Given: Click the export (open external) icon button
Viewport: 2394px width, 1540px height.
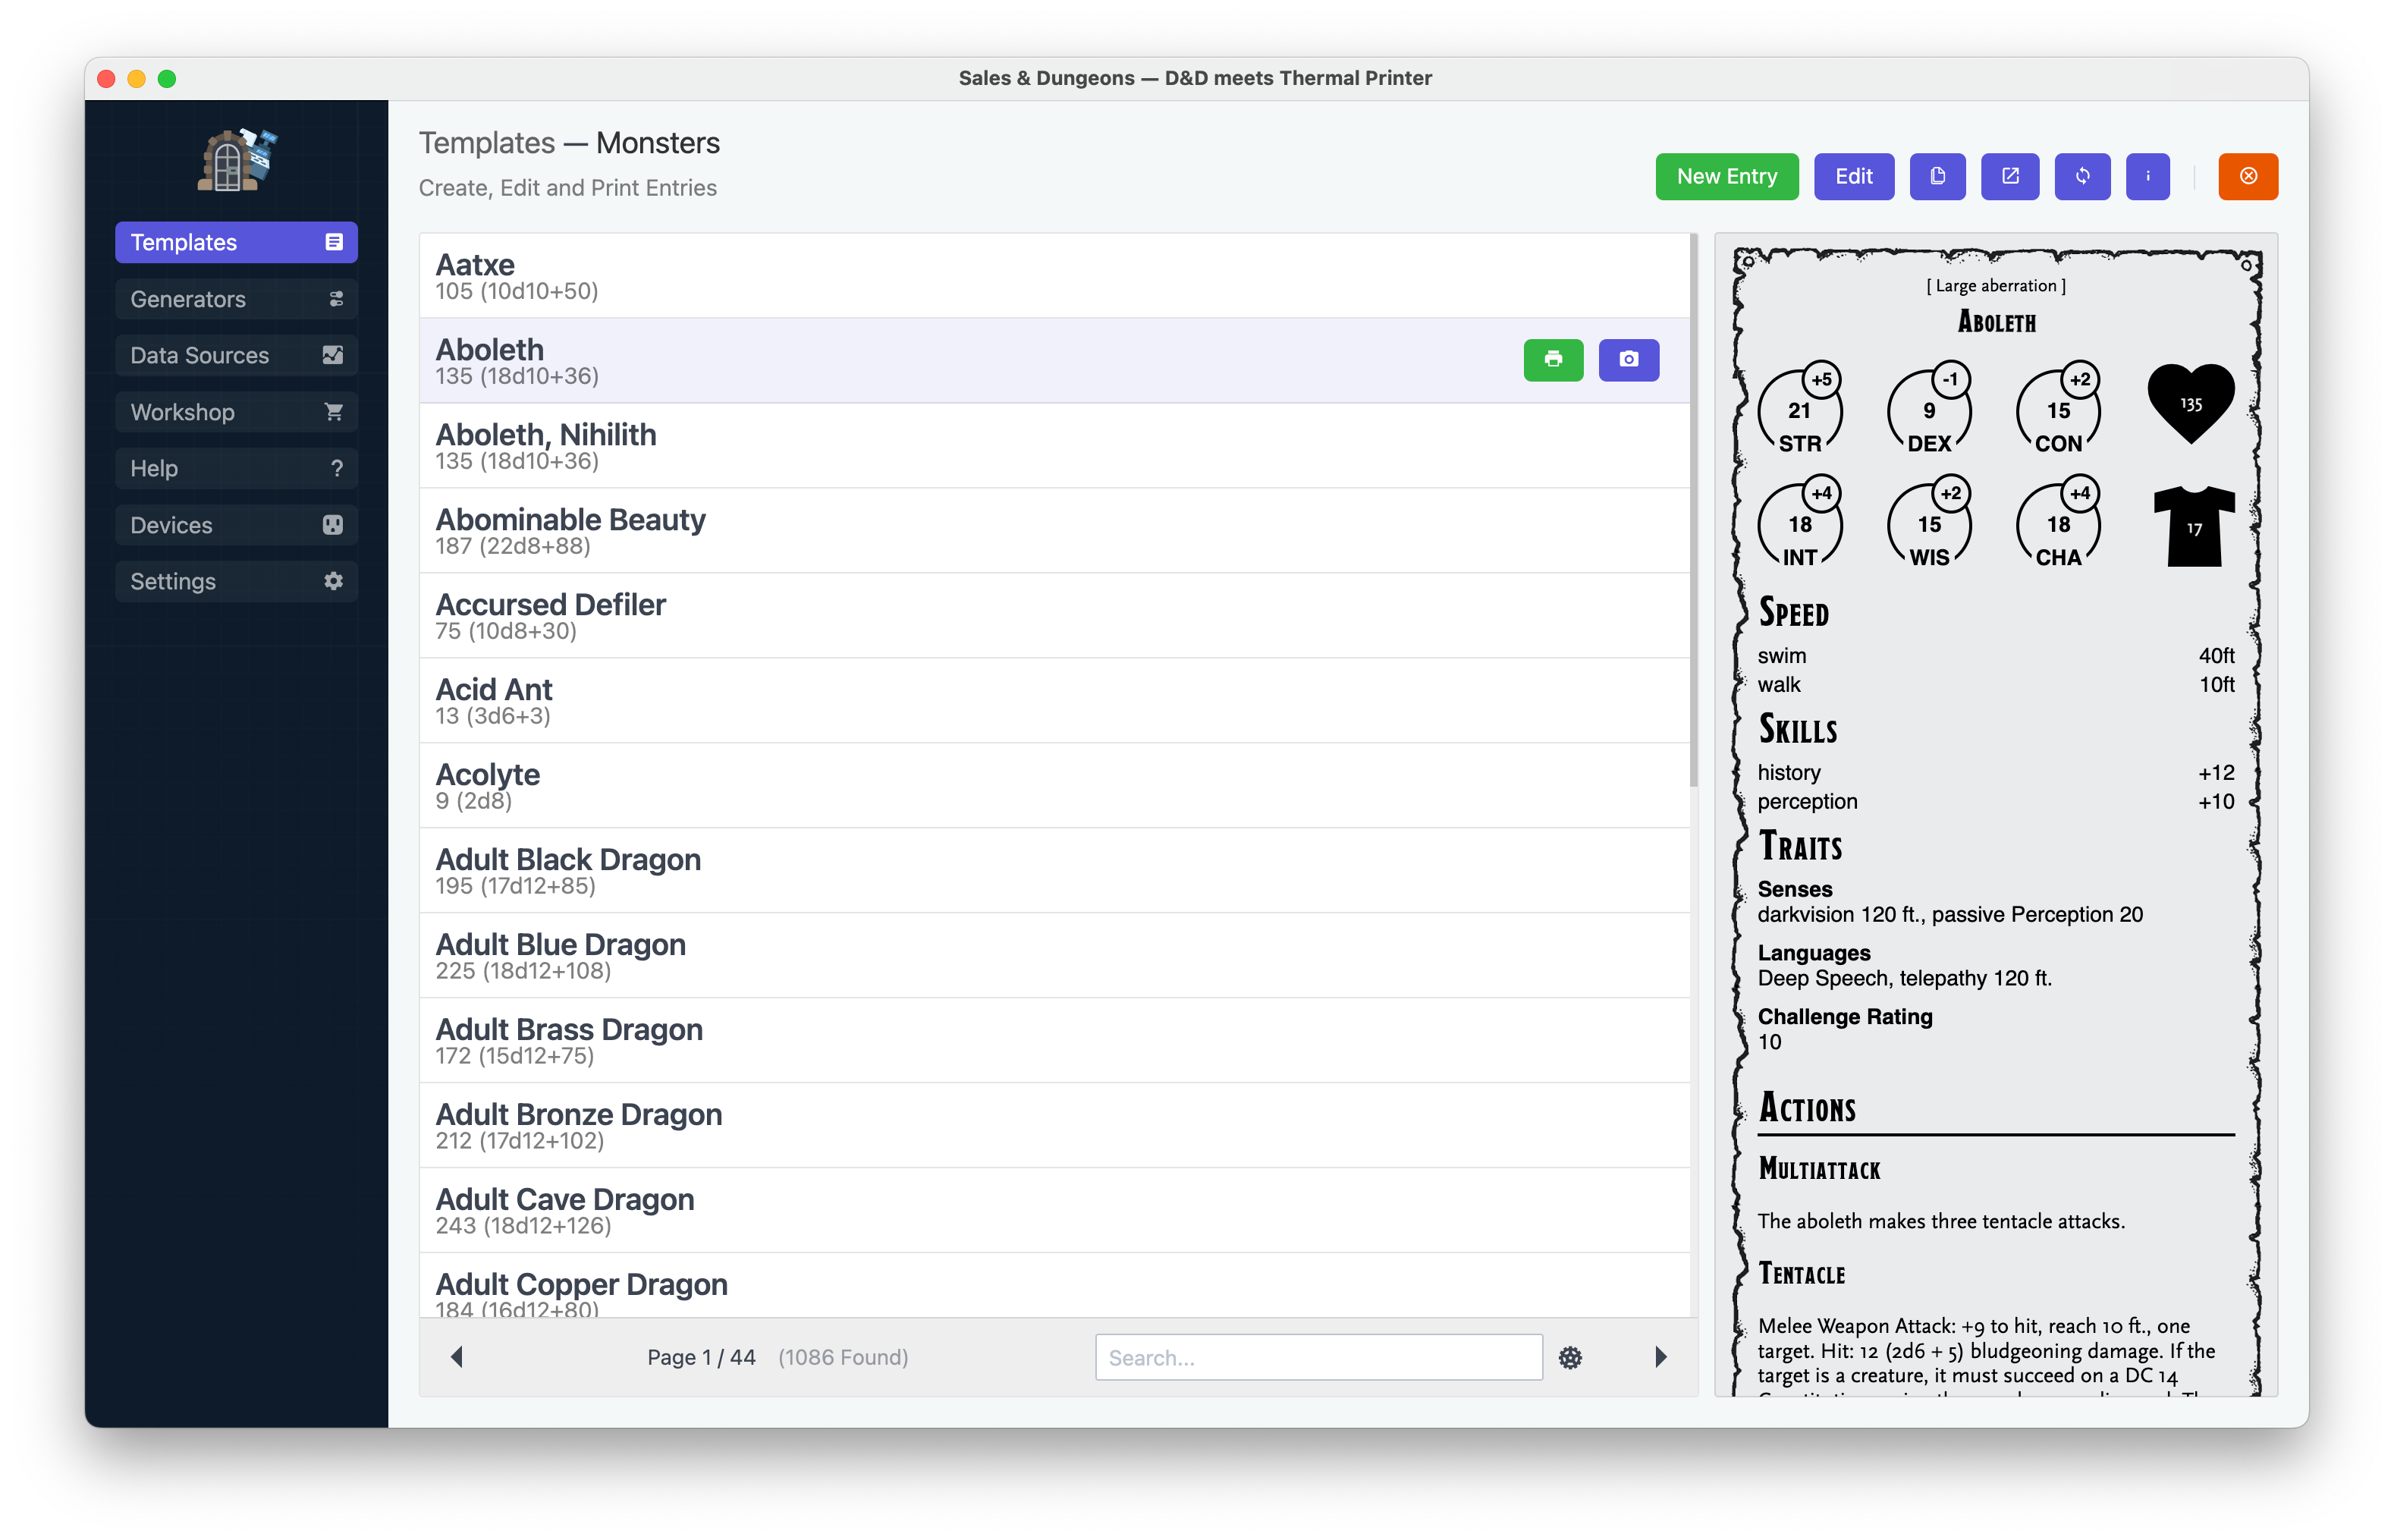Looking at the screenshot, I should 2010,177.
